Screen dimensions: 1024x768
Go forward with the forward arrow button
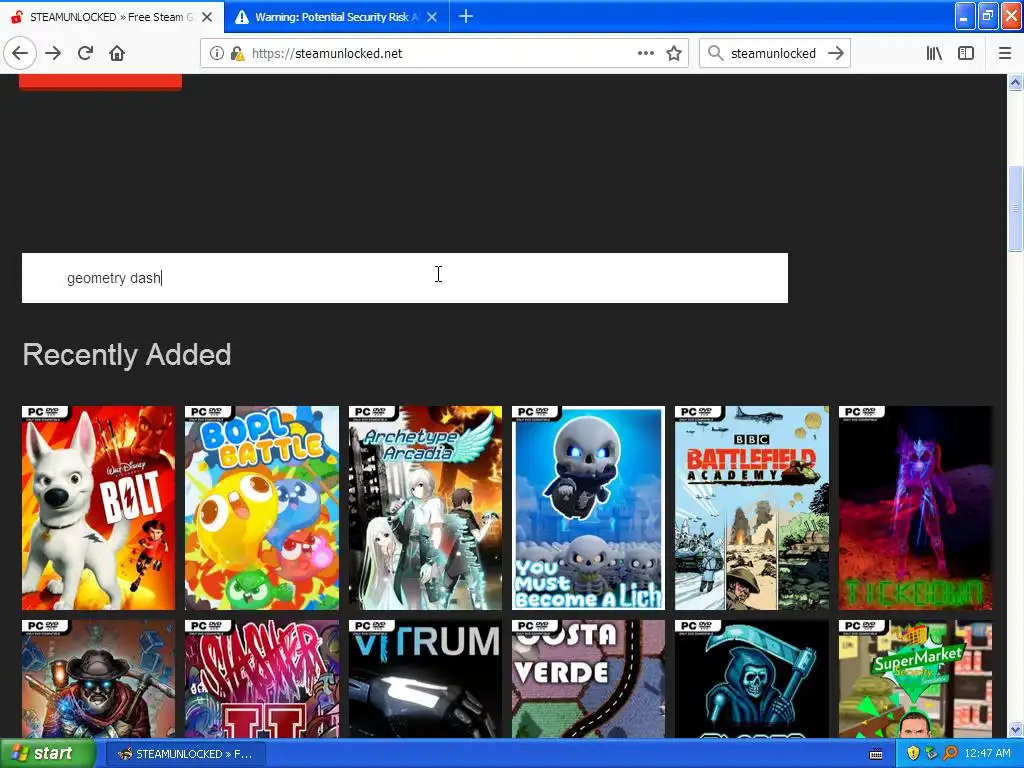pyautogui.click(x=53, y=54)
